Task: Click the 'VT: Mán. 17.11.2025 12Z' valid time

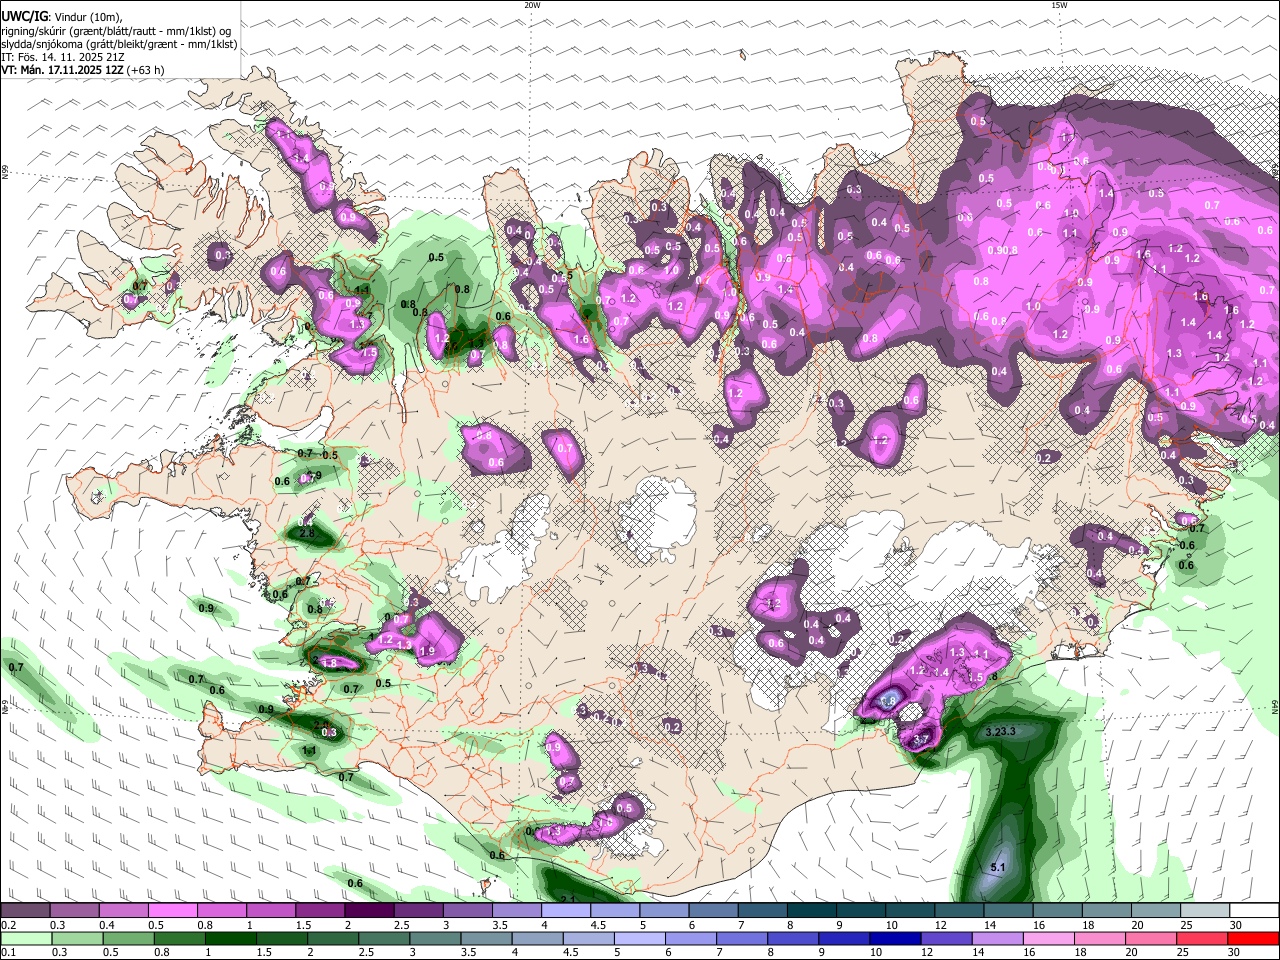Action: (63, 70)
